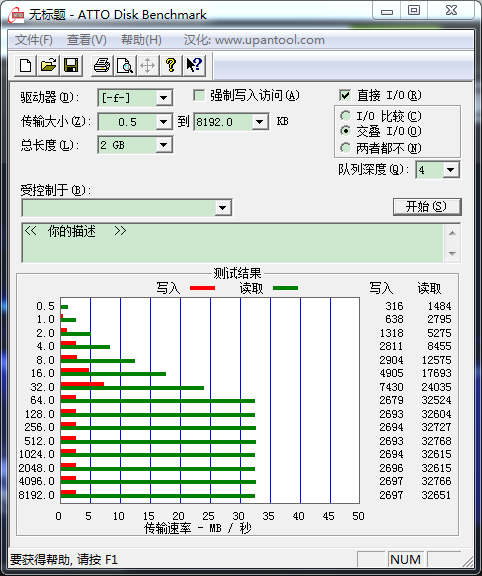Click the NUM status bar indicator

tap(406, 559)
